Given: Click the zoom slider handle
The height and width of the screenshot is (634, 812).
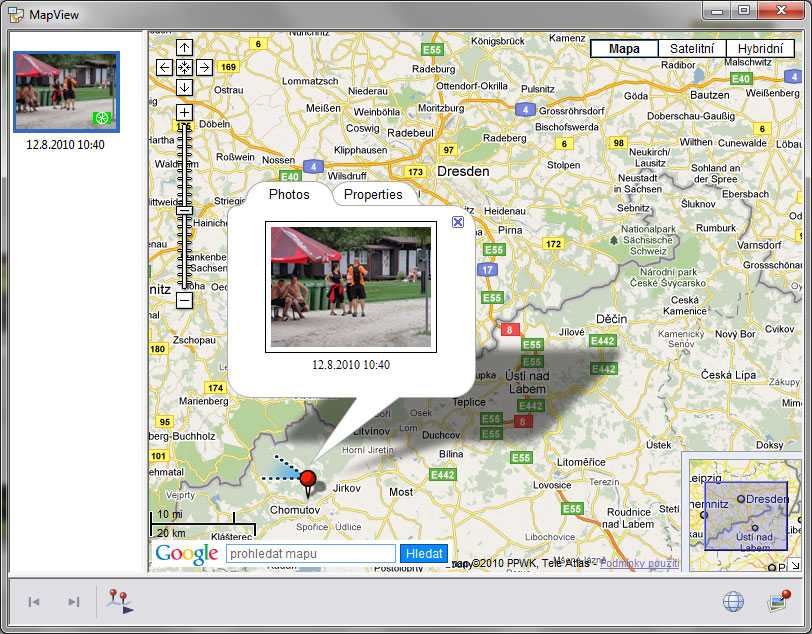Looking at the screenshot, I should (x=184, y=210).
